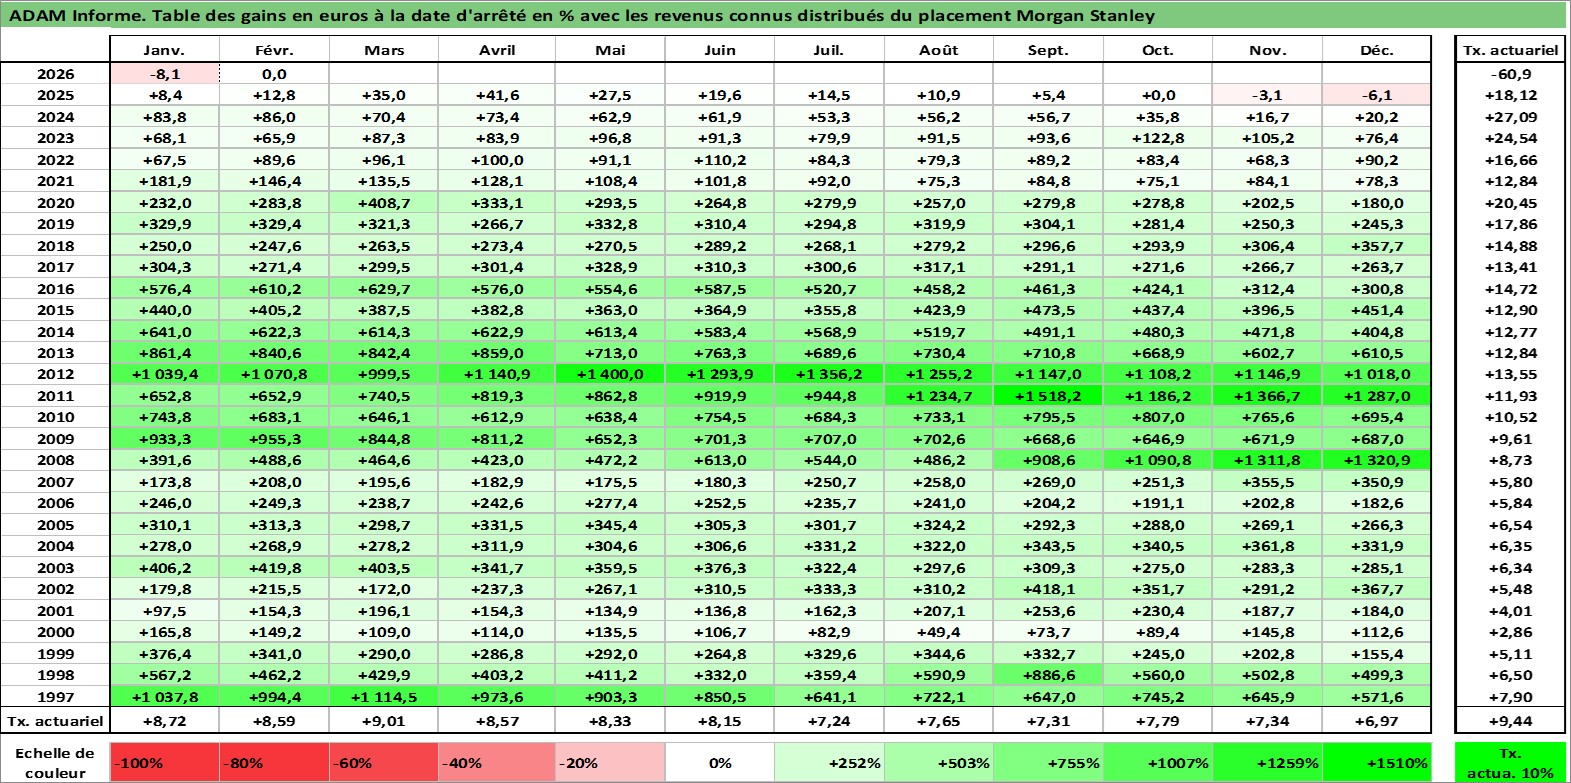
Task: Click the +886,6 cell in September 1998
Action: coord(1048,675)
